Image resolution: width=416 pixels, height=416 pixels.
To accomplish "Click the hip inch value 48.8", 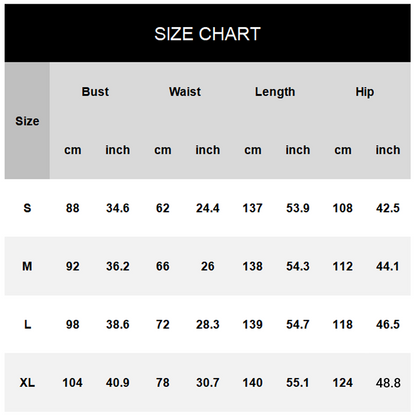I will tap(388, 383).
